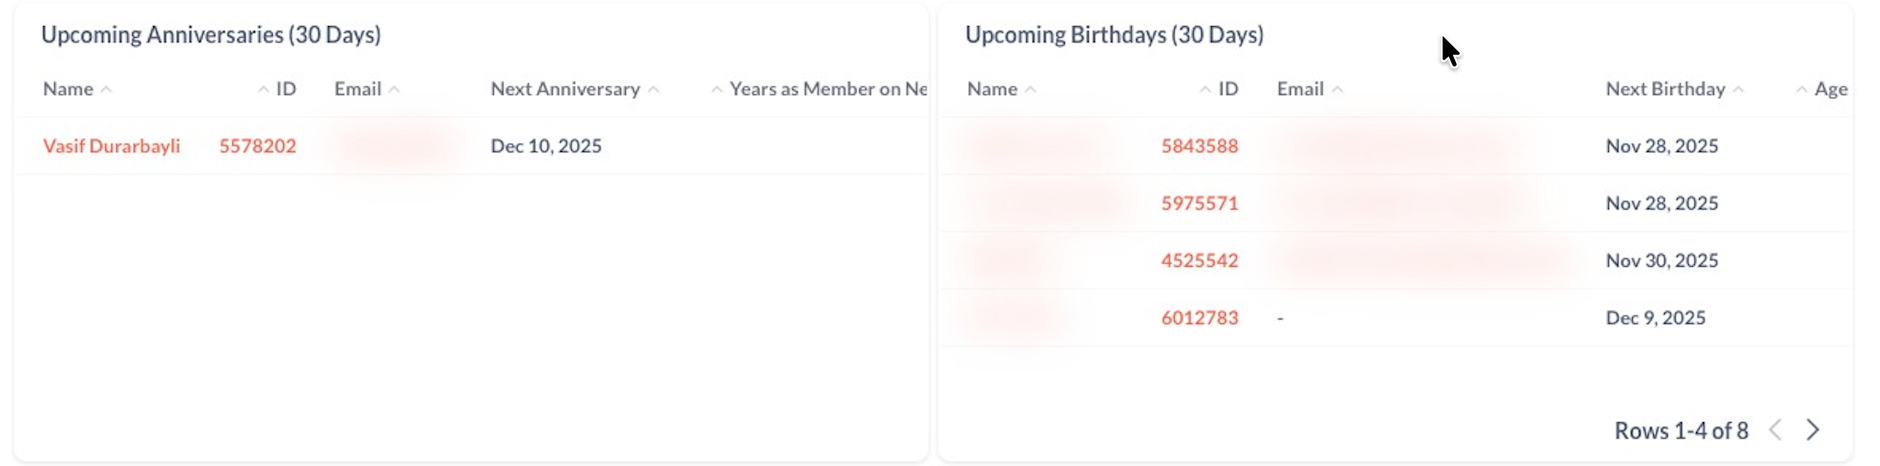The height and width of the screenshot is (466, 1880).
Task: Sort by Next Anniversary column arrow
Action: pos(653,90)
